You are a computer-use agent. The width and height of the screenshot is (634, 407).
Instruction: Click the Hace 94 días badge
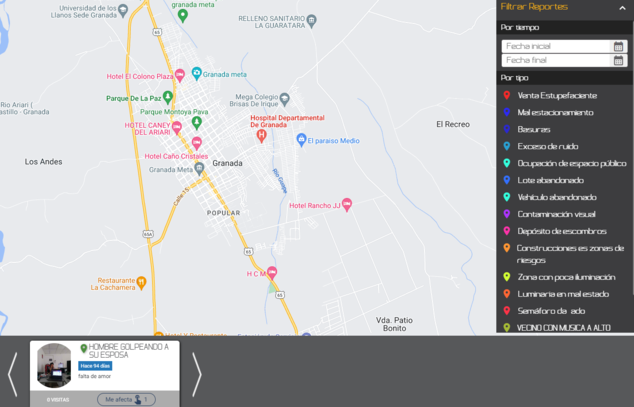pyautogui.click(x=95, y=366)
